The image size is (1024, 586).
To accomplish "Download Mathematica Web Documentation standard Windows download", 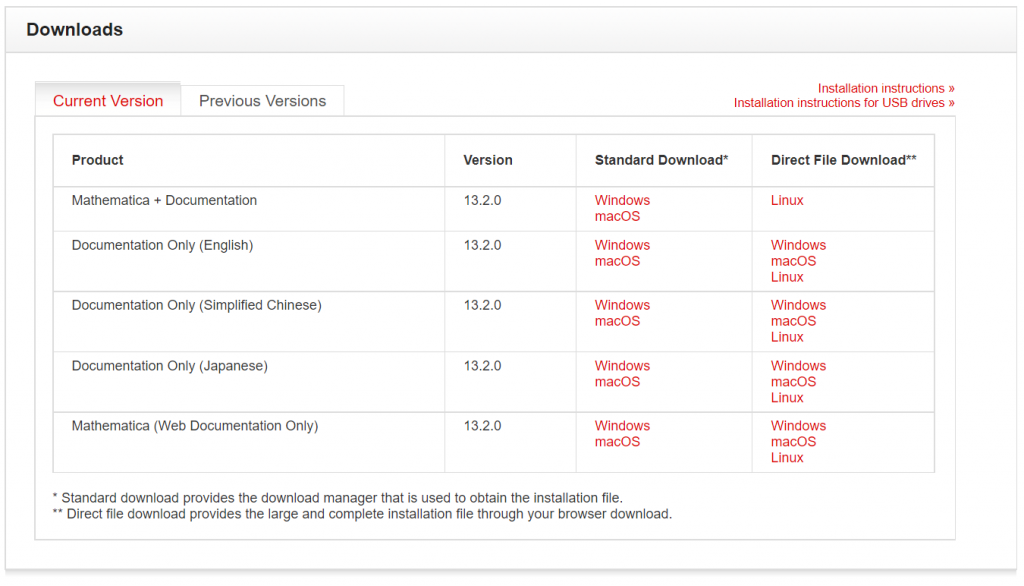I will pos(622,426).
